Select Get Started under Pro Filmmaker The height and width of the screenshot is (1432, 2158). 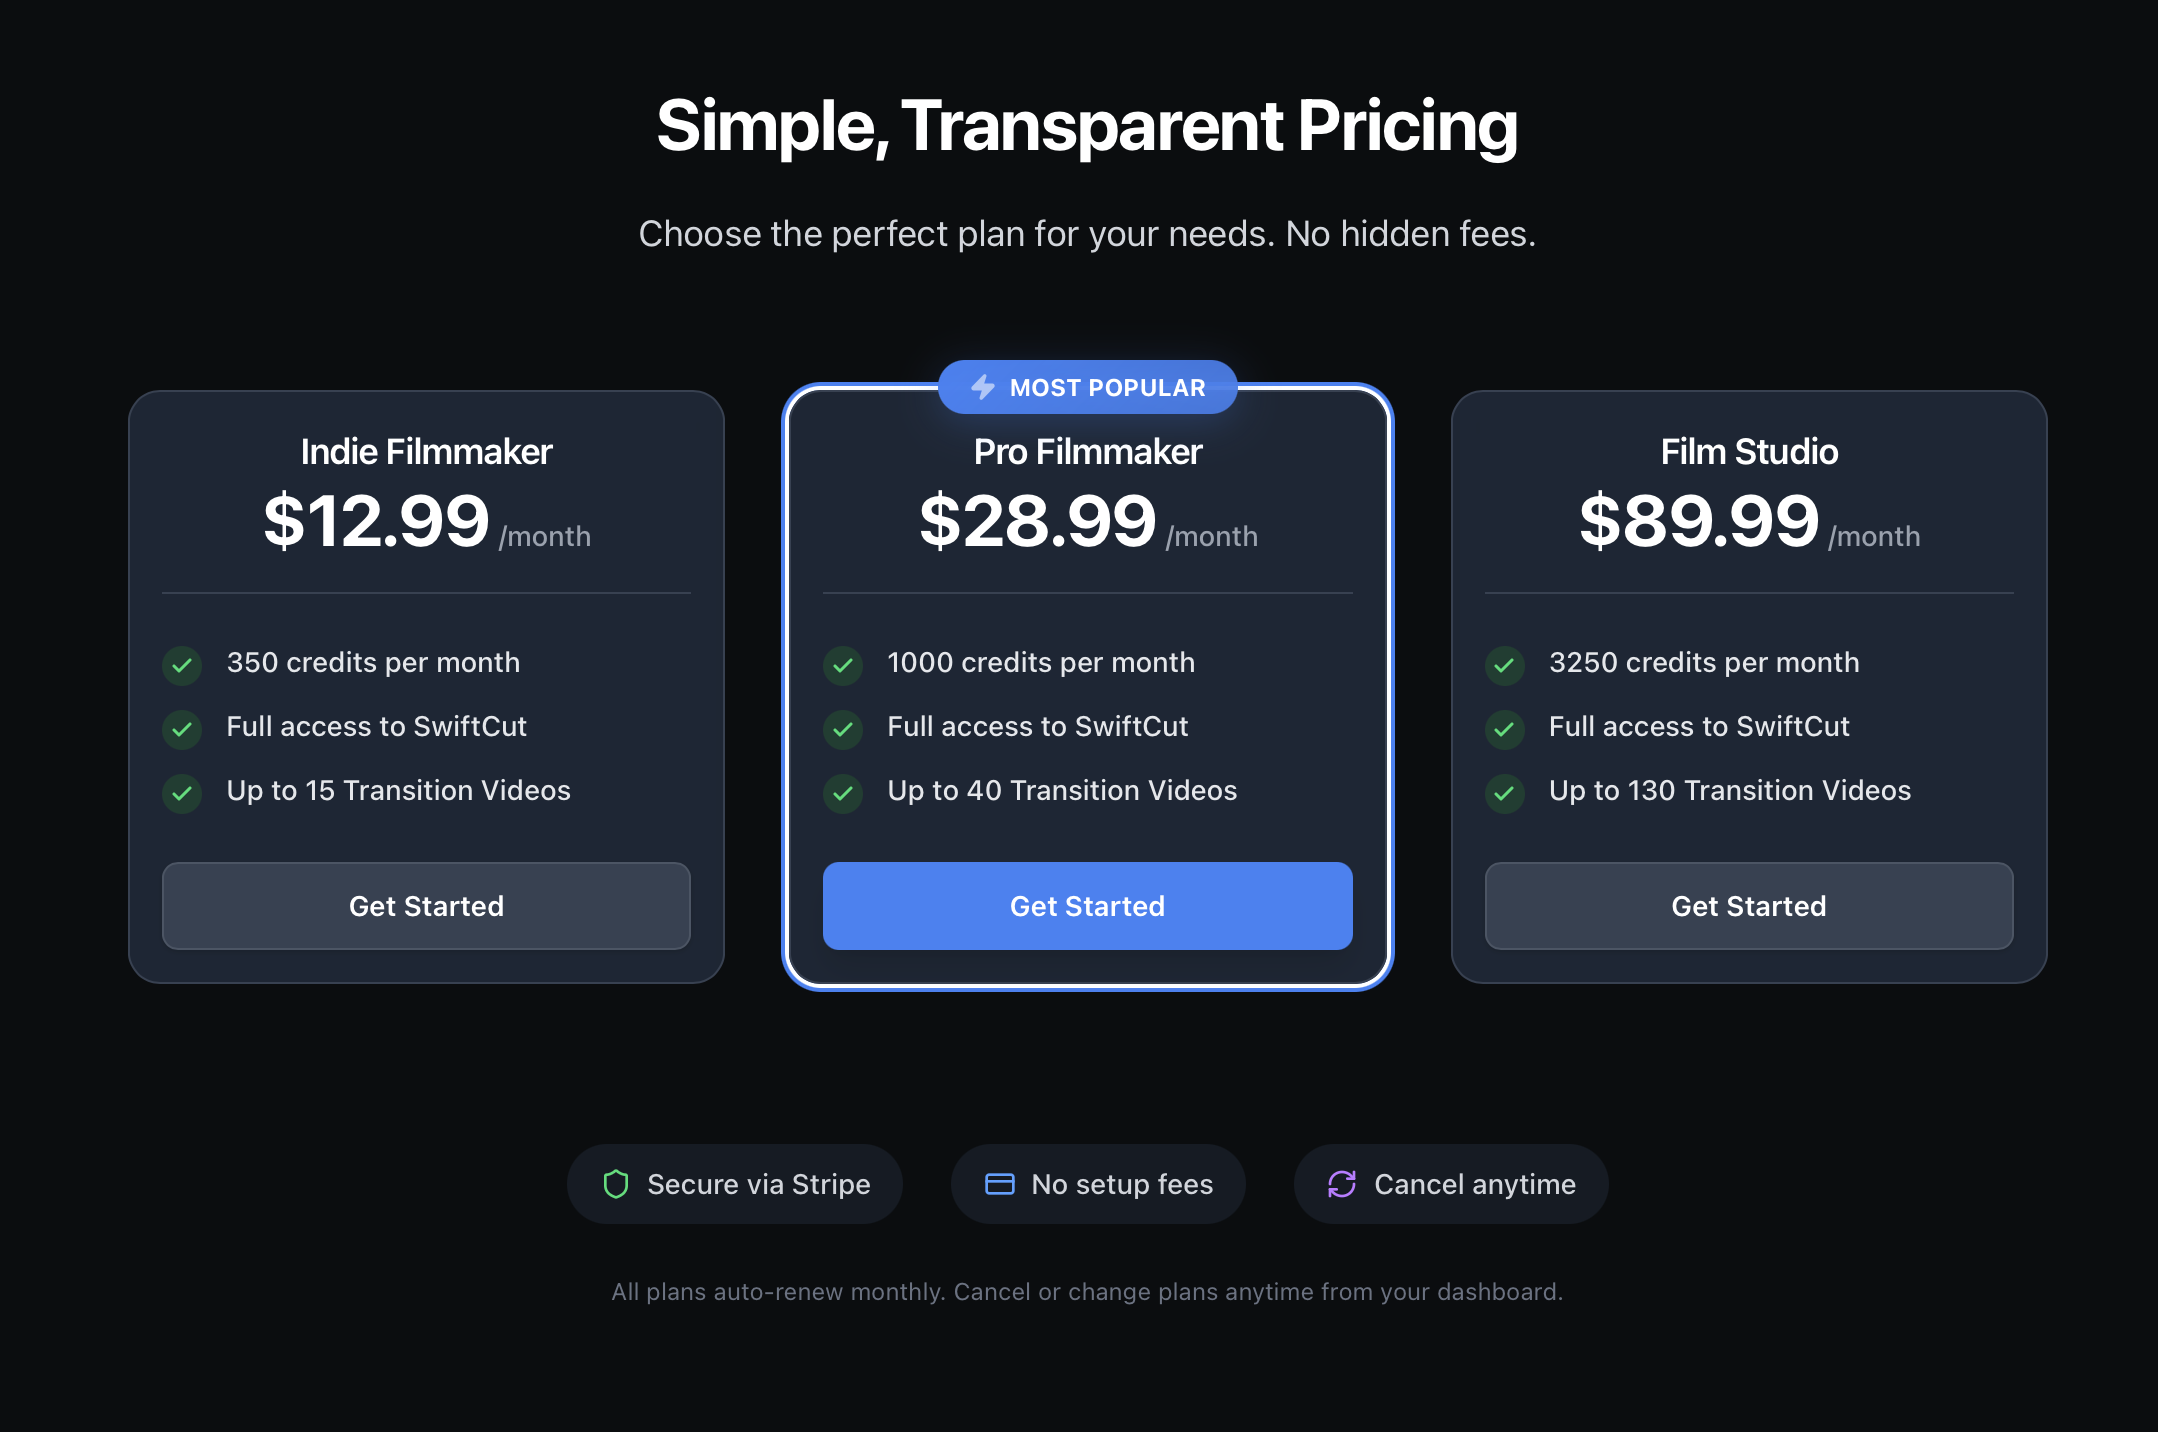click(x=1087, y=906)
